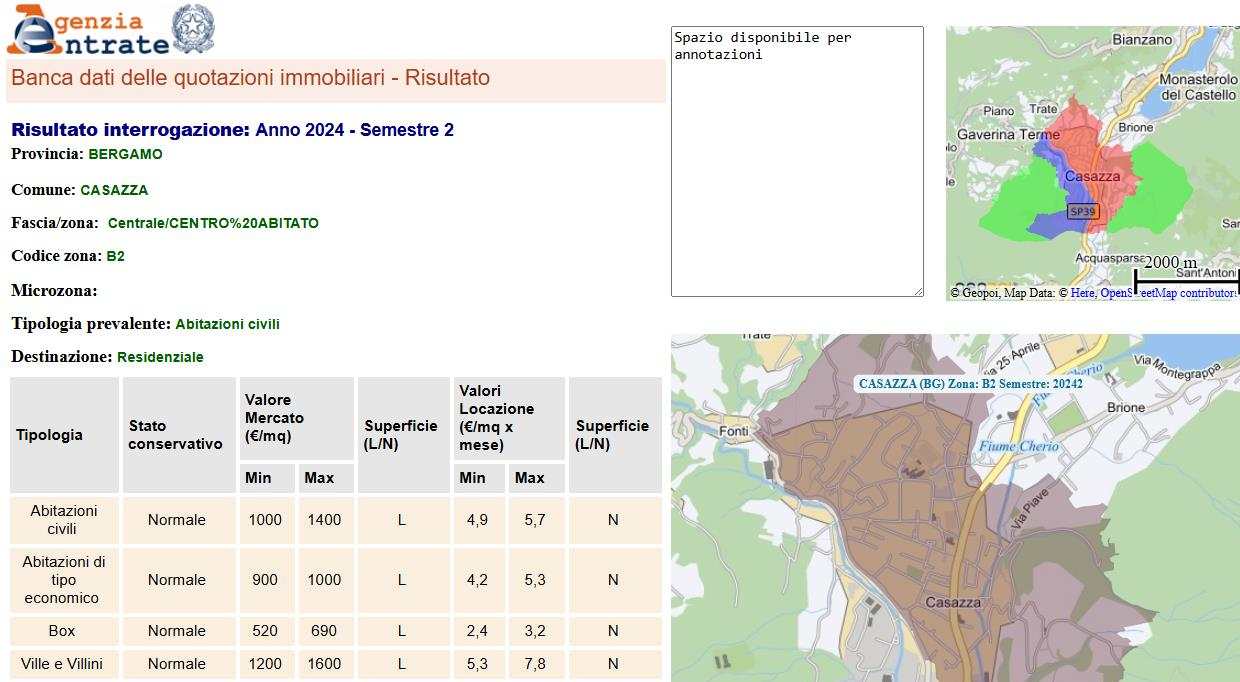Select the Ville e Villini row label
This screenshot has height=682, width=1240.
tap(64, 664)
